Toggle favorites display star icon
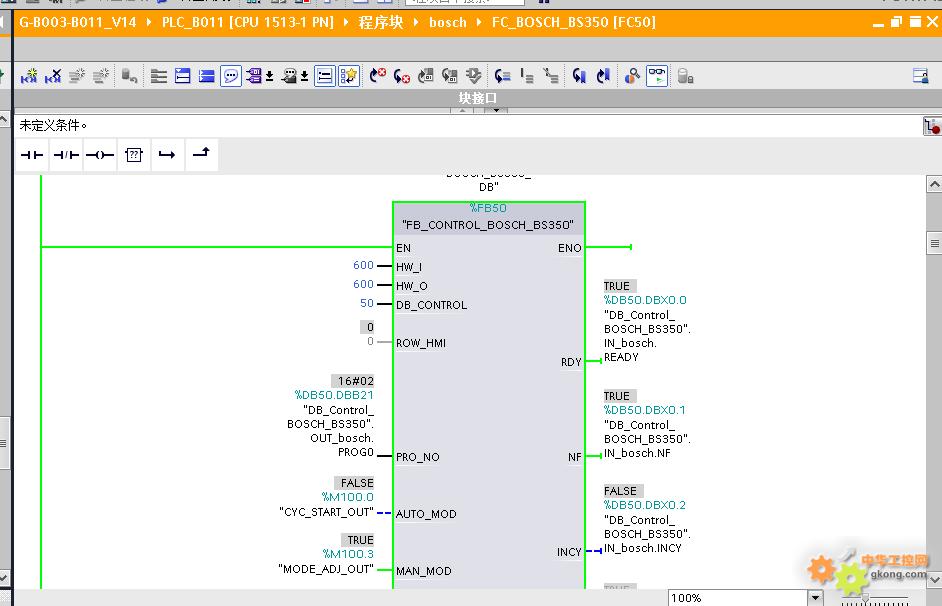Image resolution: width=942 pixels, height=606 pixels. click(x=348, y=76)
